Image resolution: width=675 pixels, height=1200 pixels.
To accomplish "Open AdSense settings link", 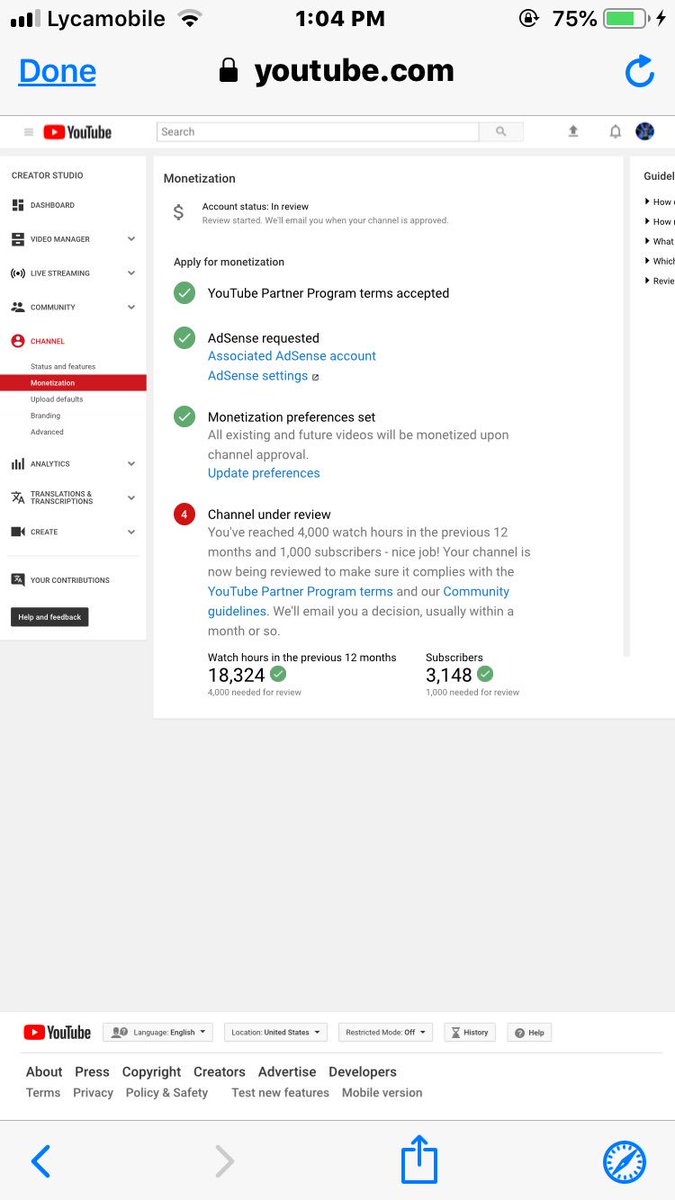I will [x=258, y=376].
